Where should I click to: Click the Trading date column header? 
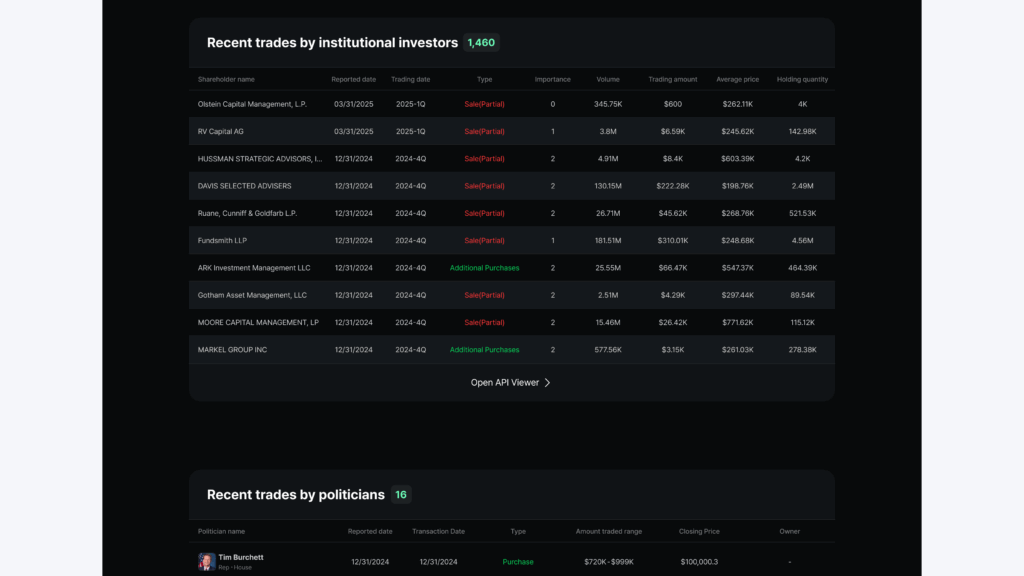click(x=410, y=79)
